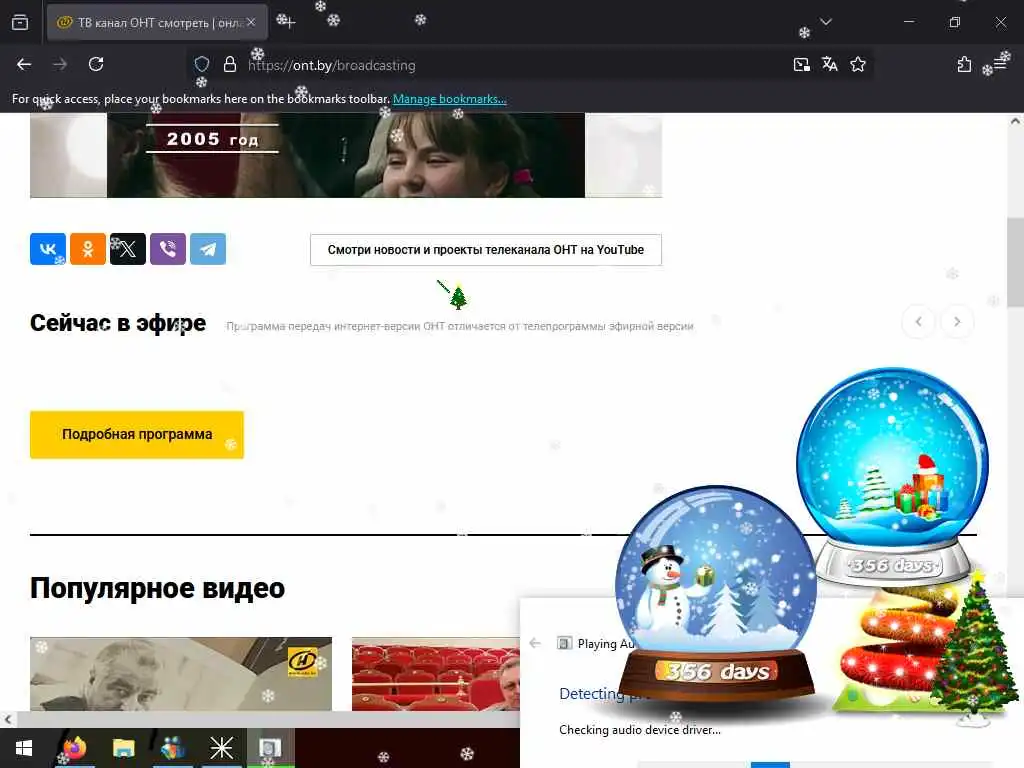Open File Explorer from the taskbar
Viewport: 1024px width, 768px height.
pos(123,748)
